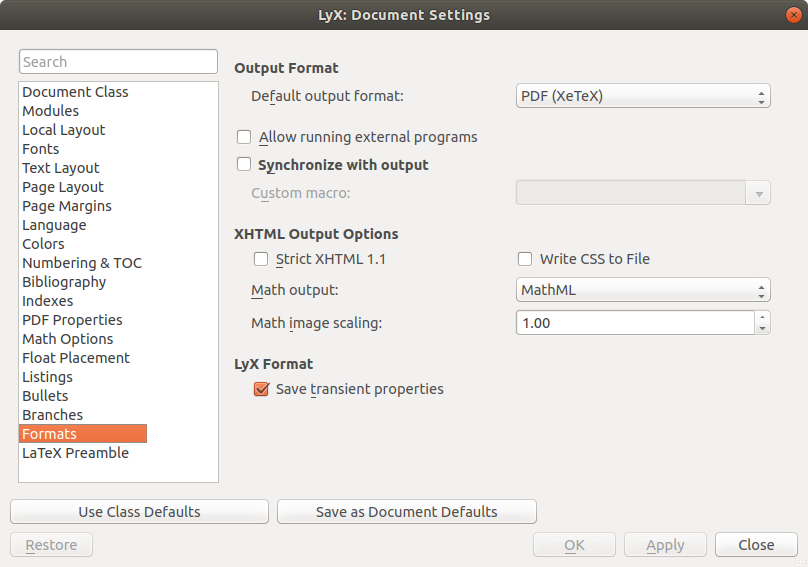Uncheck Save transient properties
Image resolution: width=808 pixels, height=567 pixels.
click(261, 389)
